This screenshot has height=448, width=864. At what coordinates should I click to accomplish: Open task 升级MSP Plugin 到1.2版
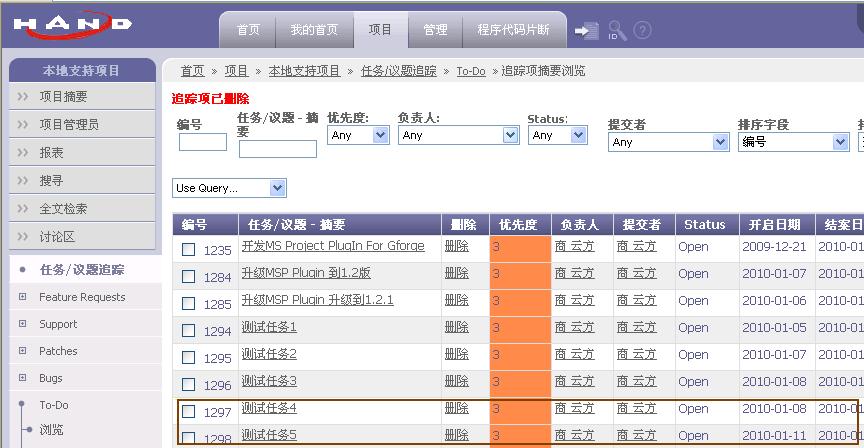click(306, 273)
